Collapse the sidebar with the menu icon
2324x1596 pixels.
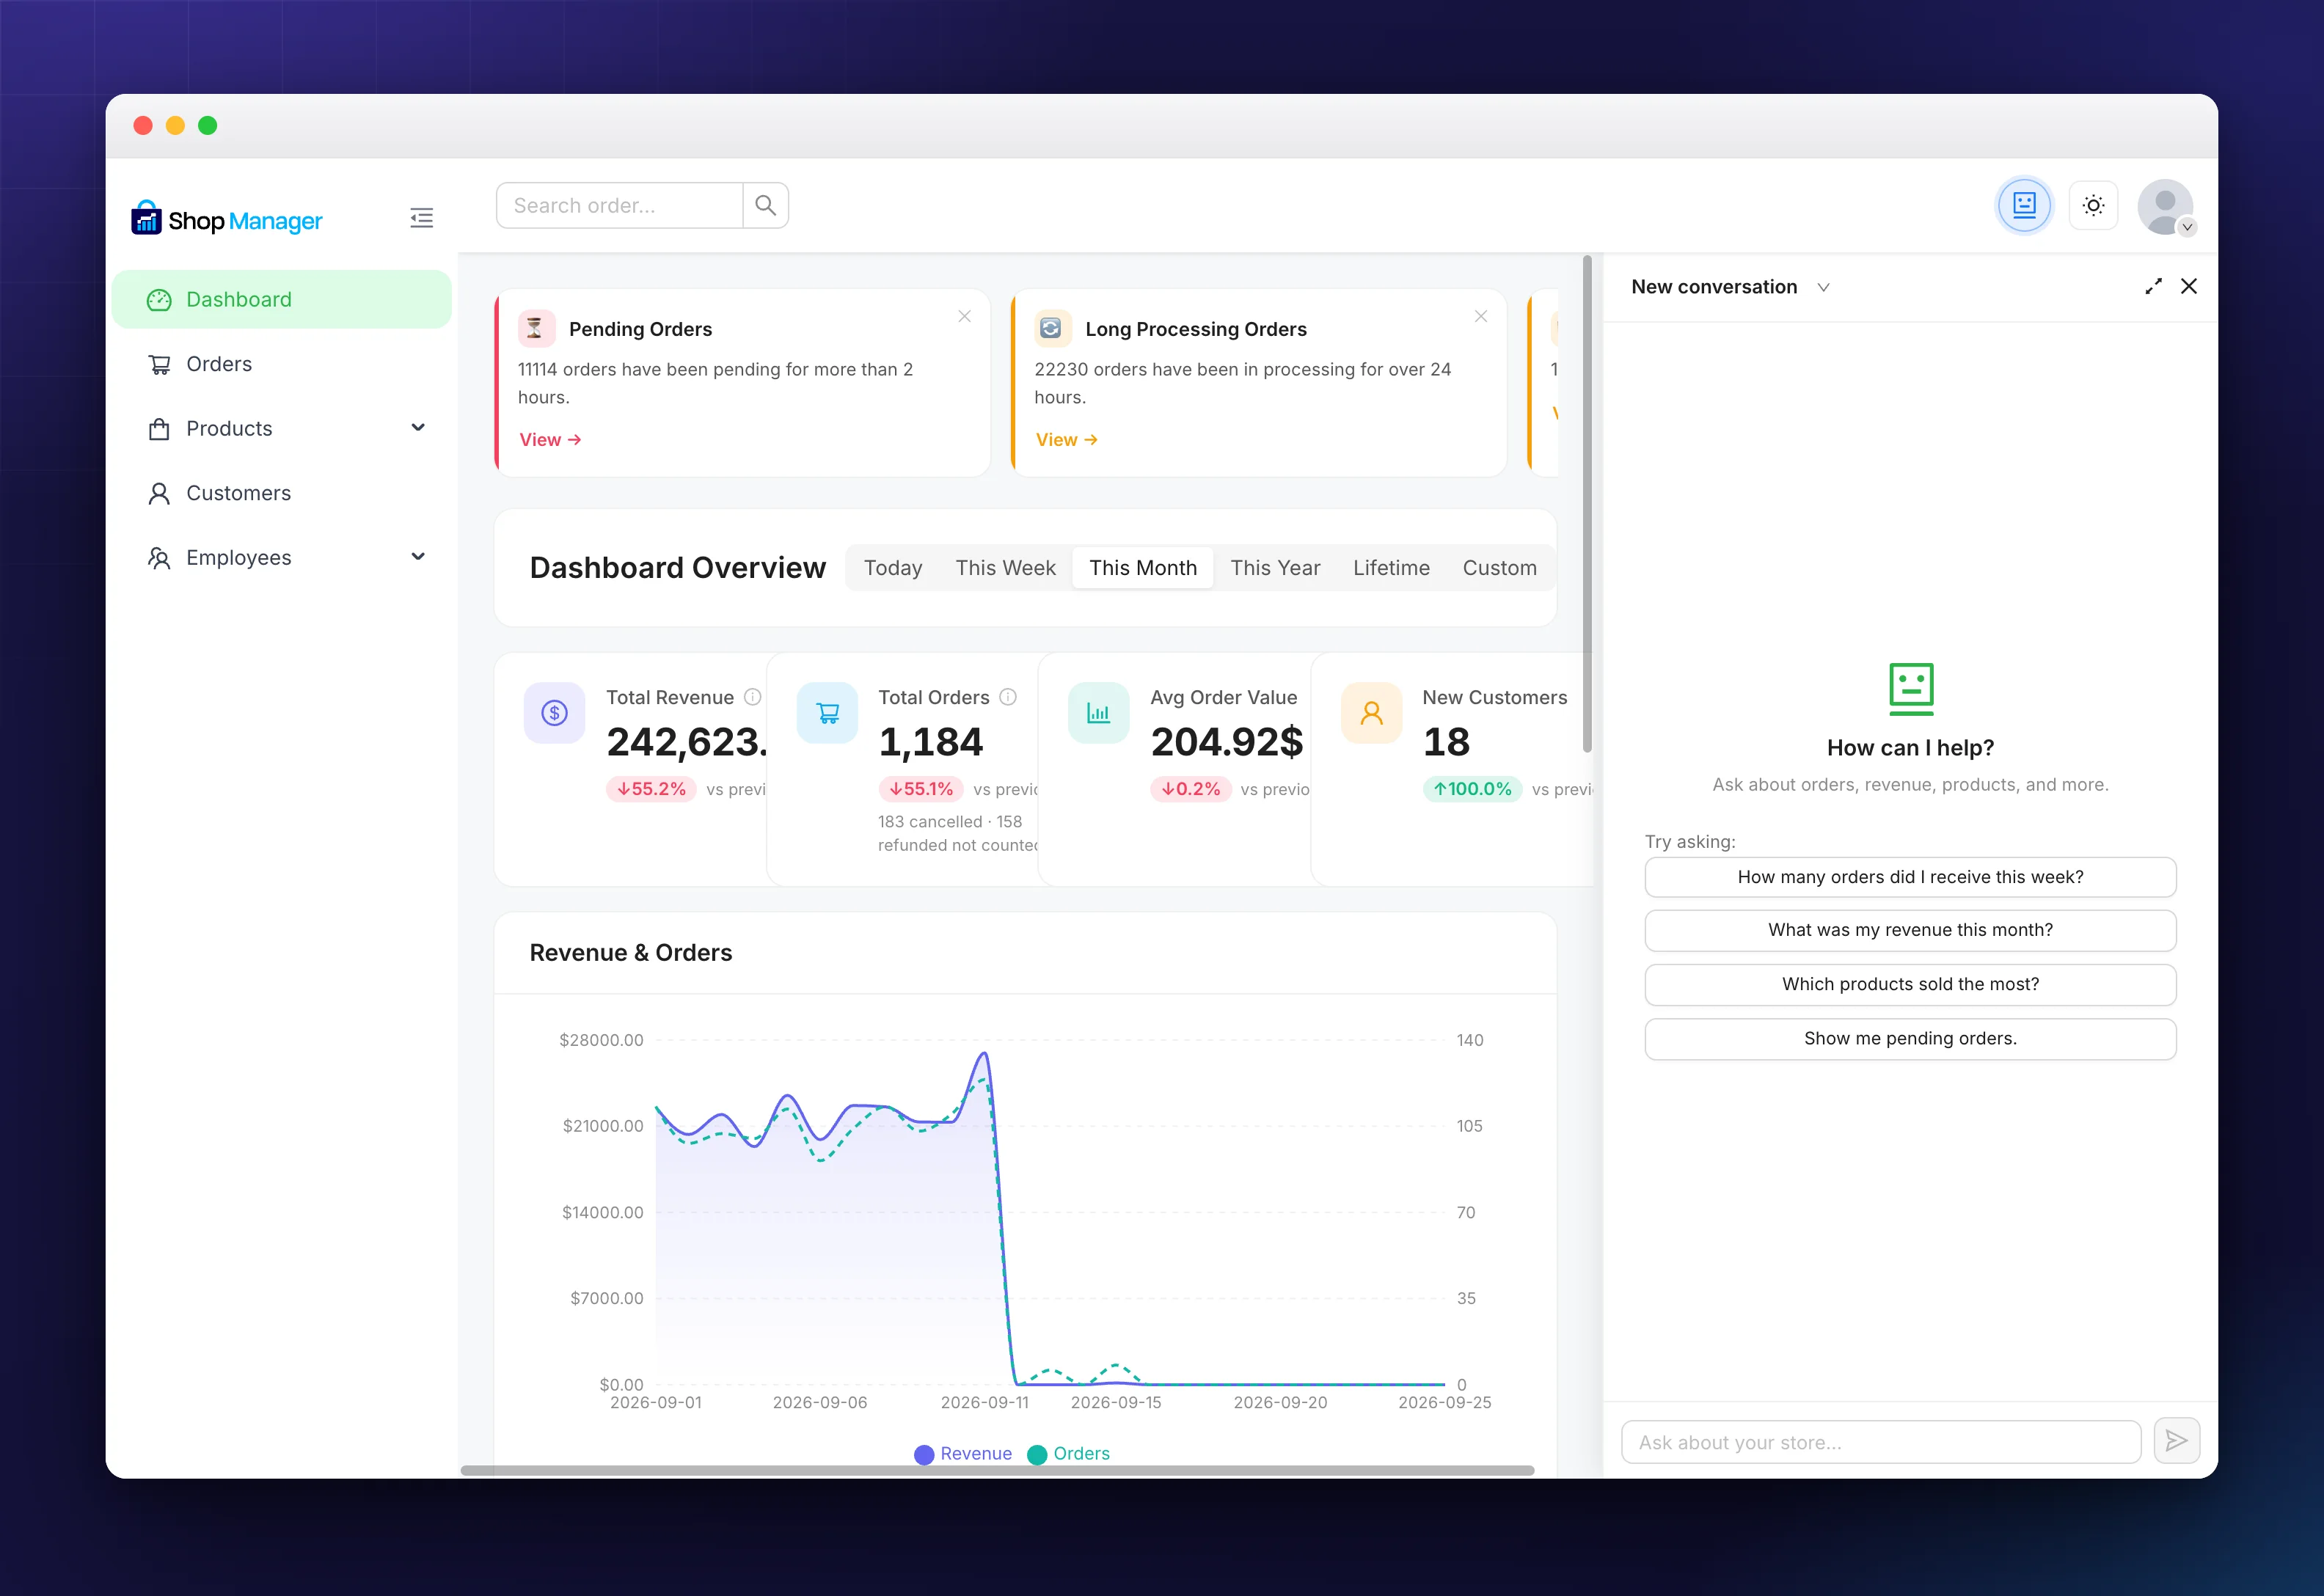click(421, 218)
